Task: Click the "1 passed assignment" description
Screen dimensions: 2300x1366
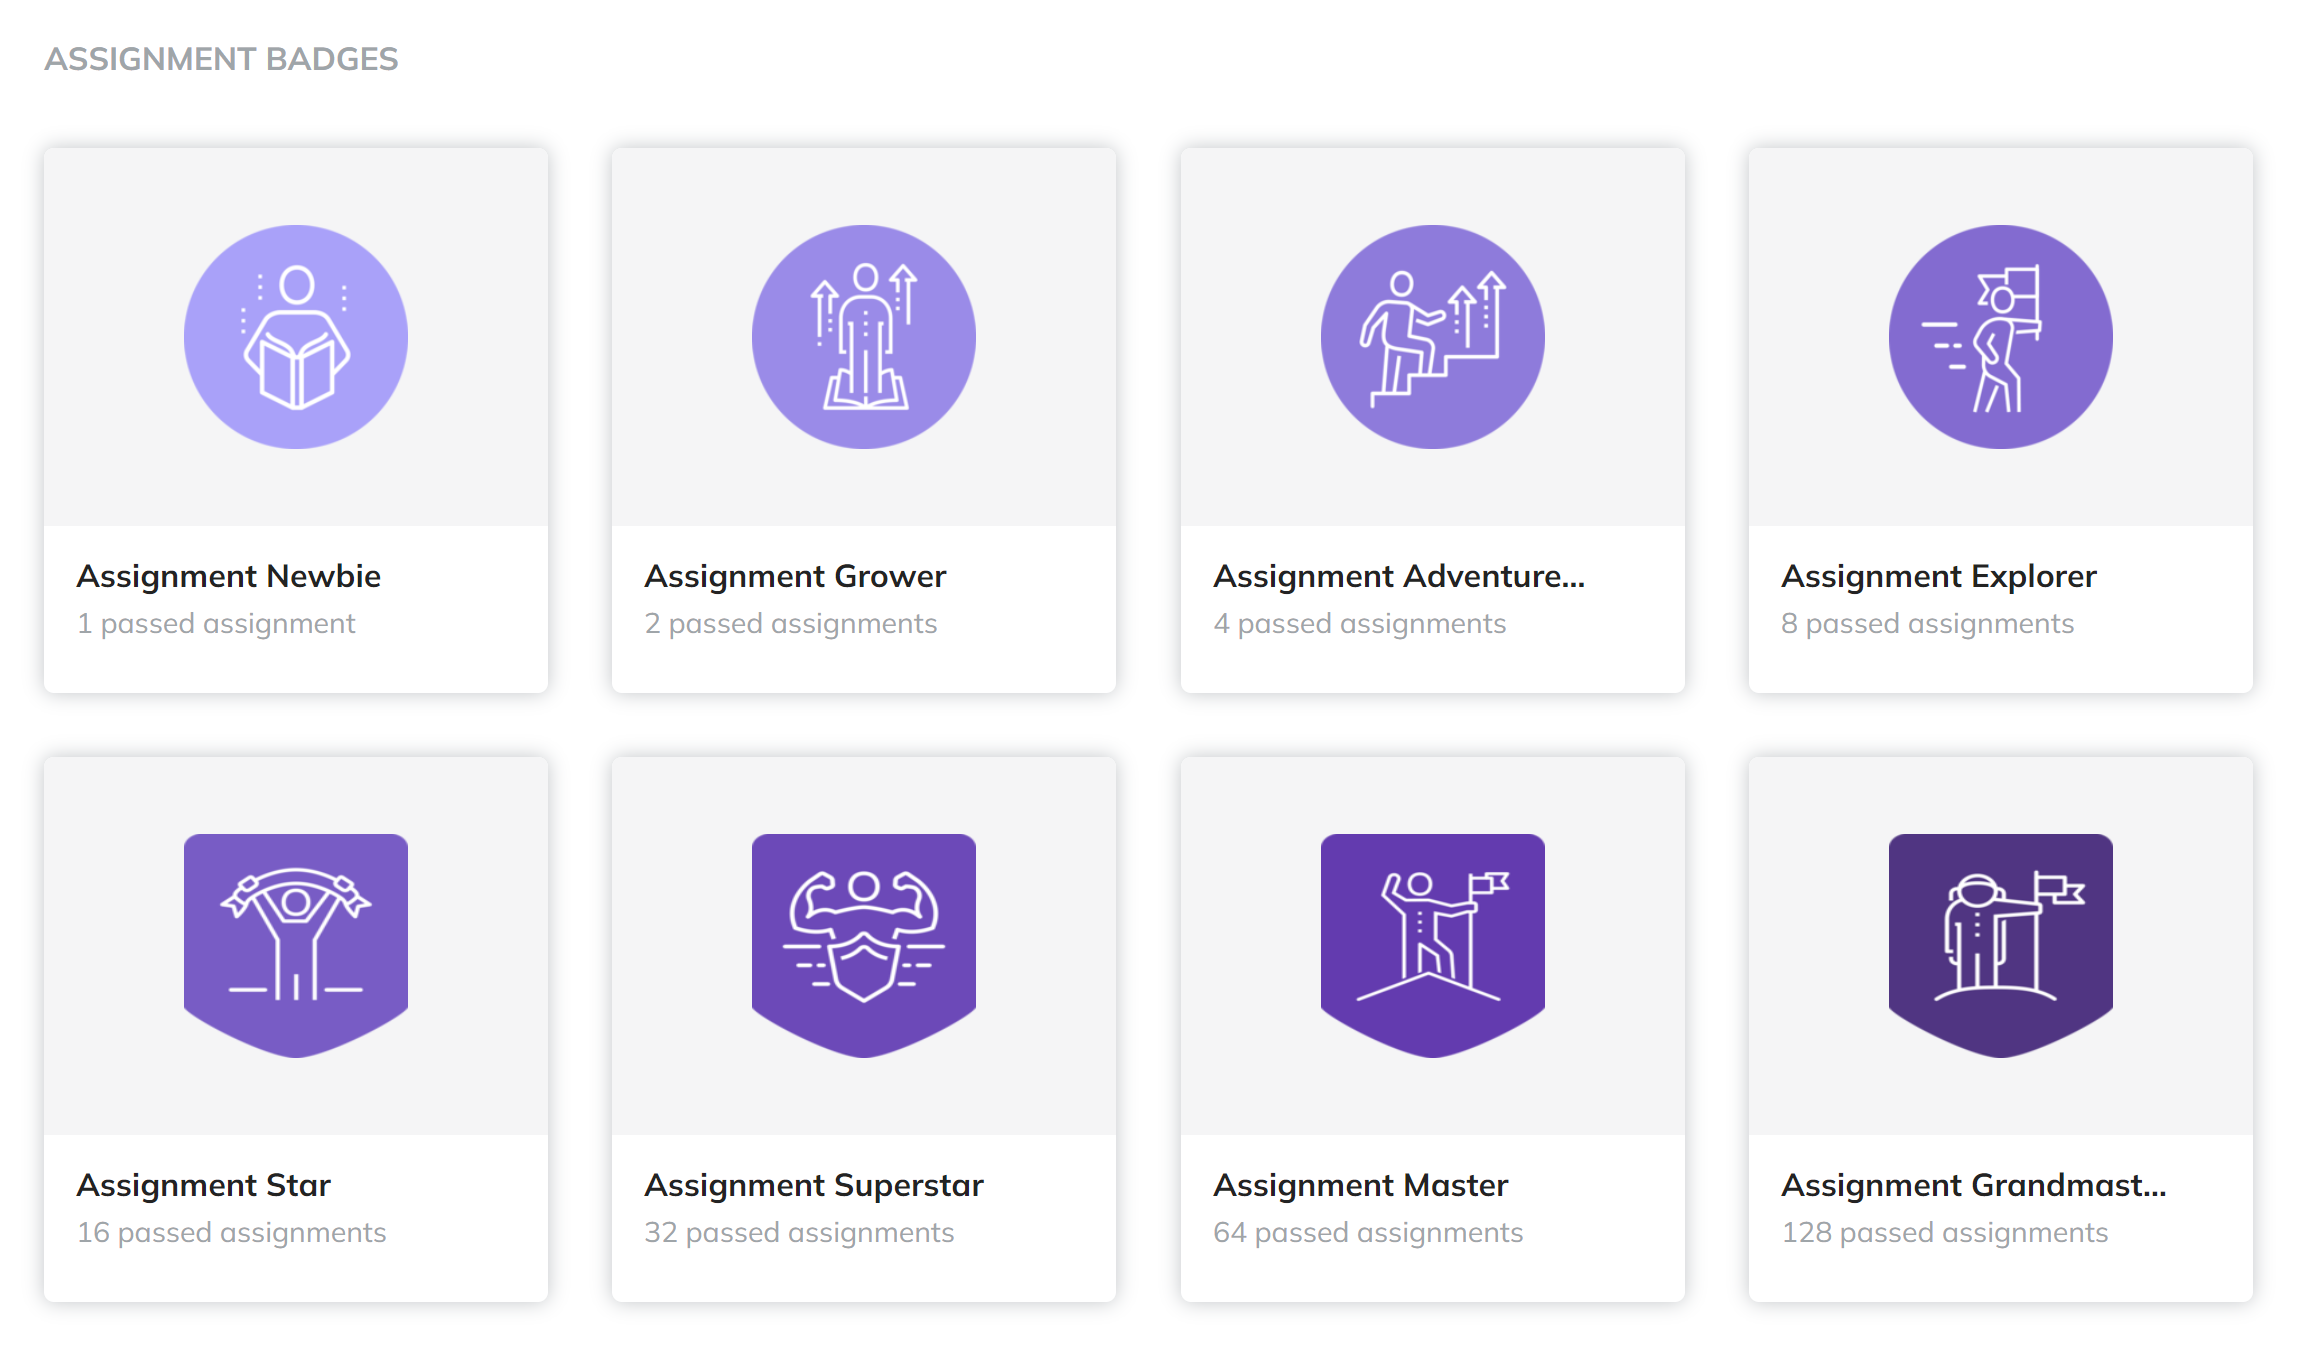Action: click(216, 624)
